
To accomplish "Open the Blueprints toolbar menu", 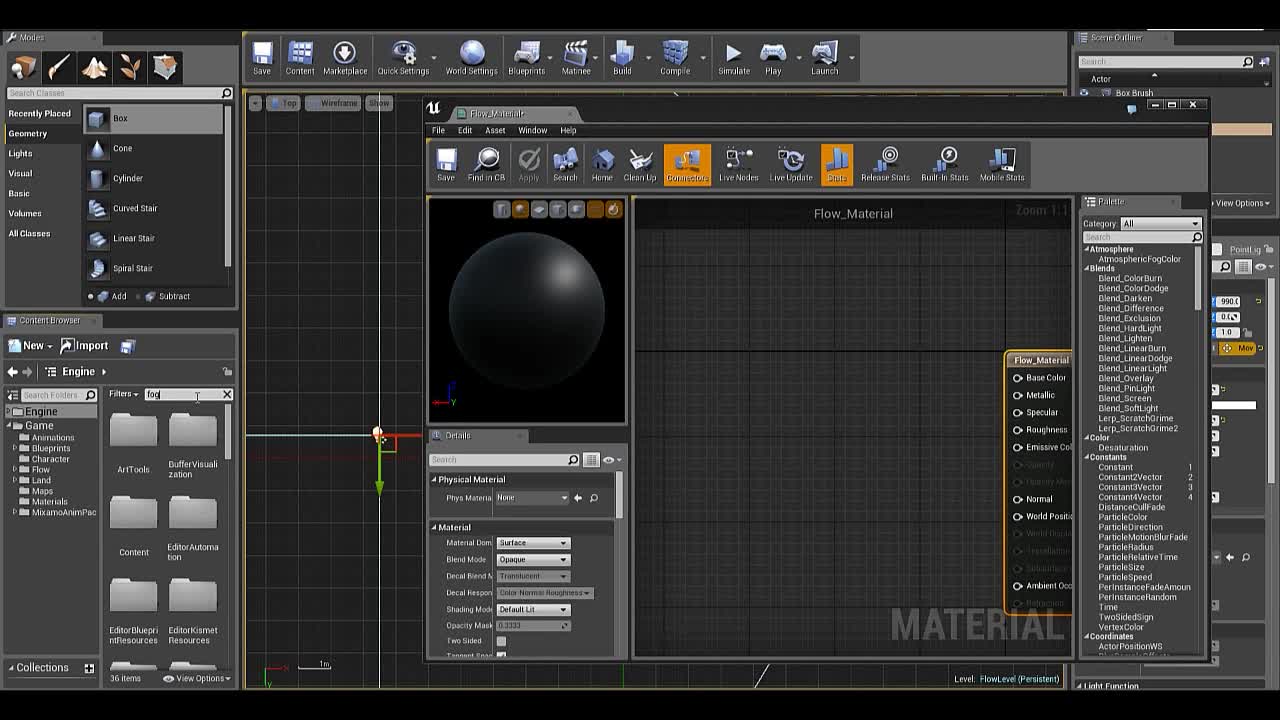I will click(526, 58).
